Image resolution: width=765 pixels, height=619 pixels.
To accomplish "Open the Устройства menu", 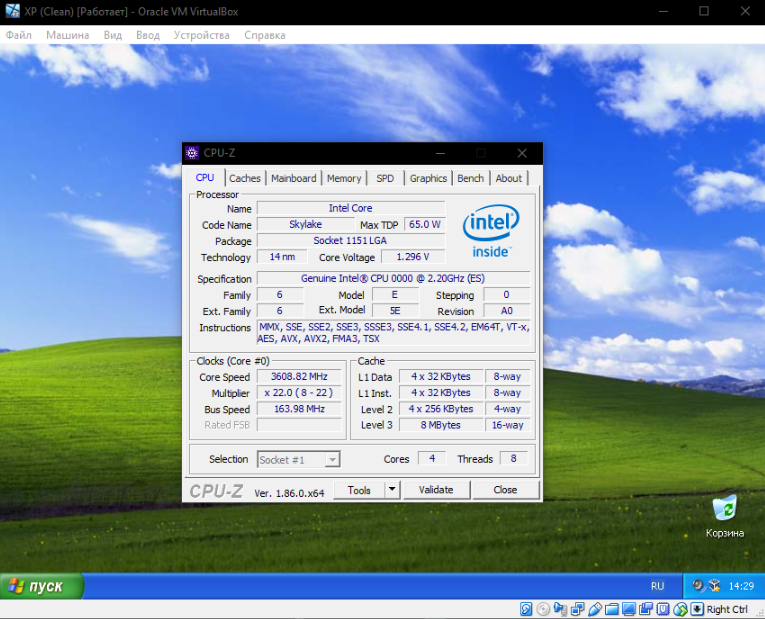I will pos(201,35).
